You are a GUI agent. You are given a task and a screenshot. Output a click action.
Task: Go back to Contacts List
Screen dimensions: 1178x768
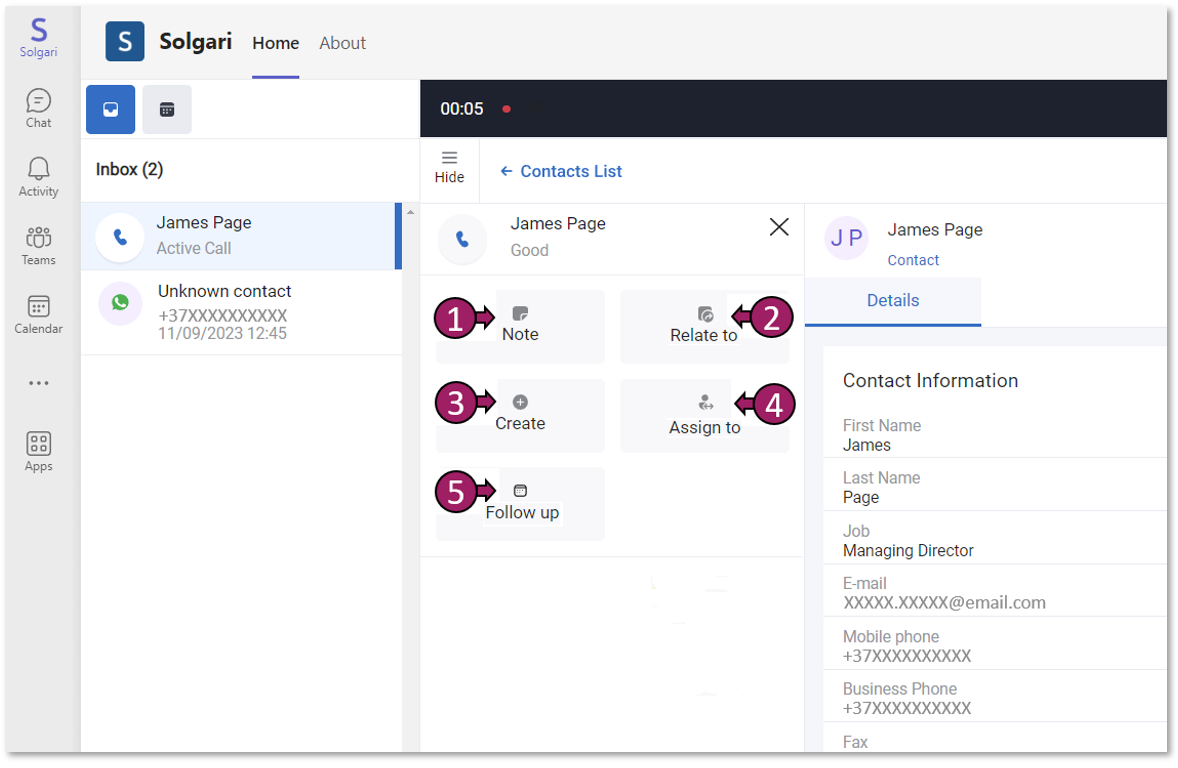click(x=561, y=171)
